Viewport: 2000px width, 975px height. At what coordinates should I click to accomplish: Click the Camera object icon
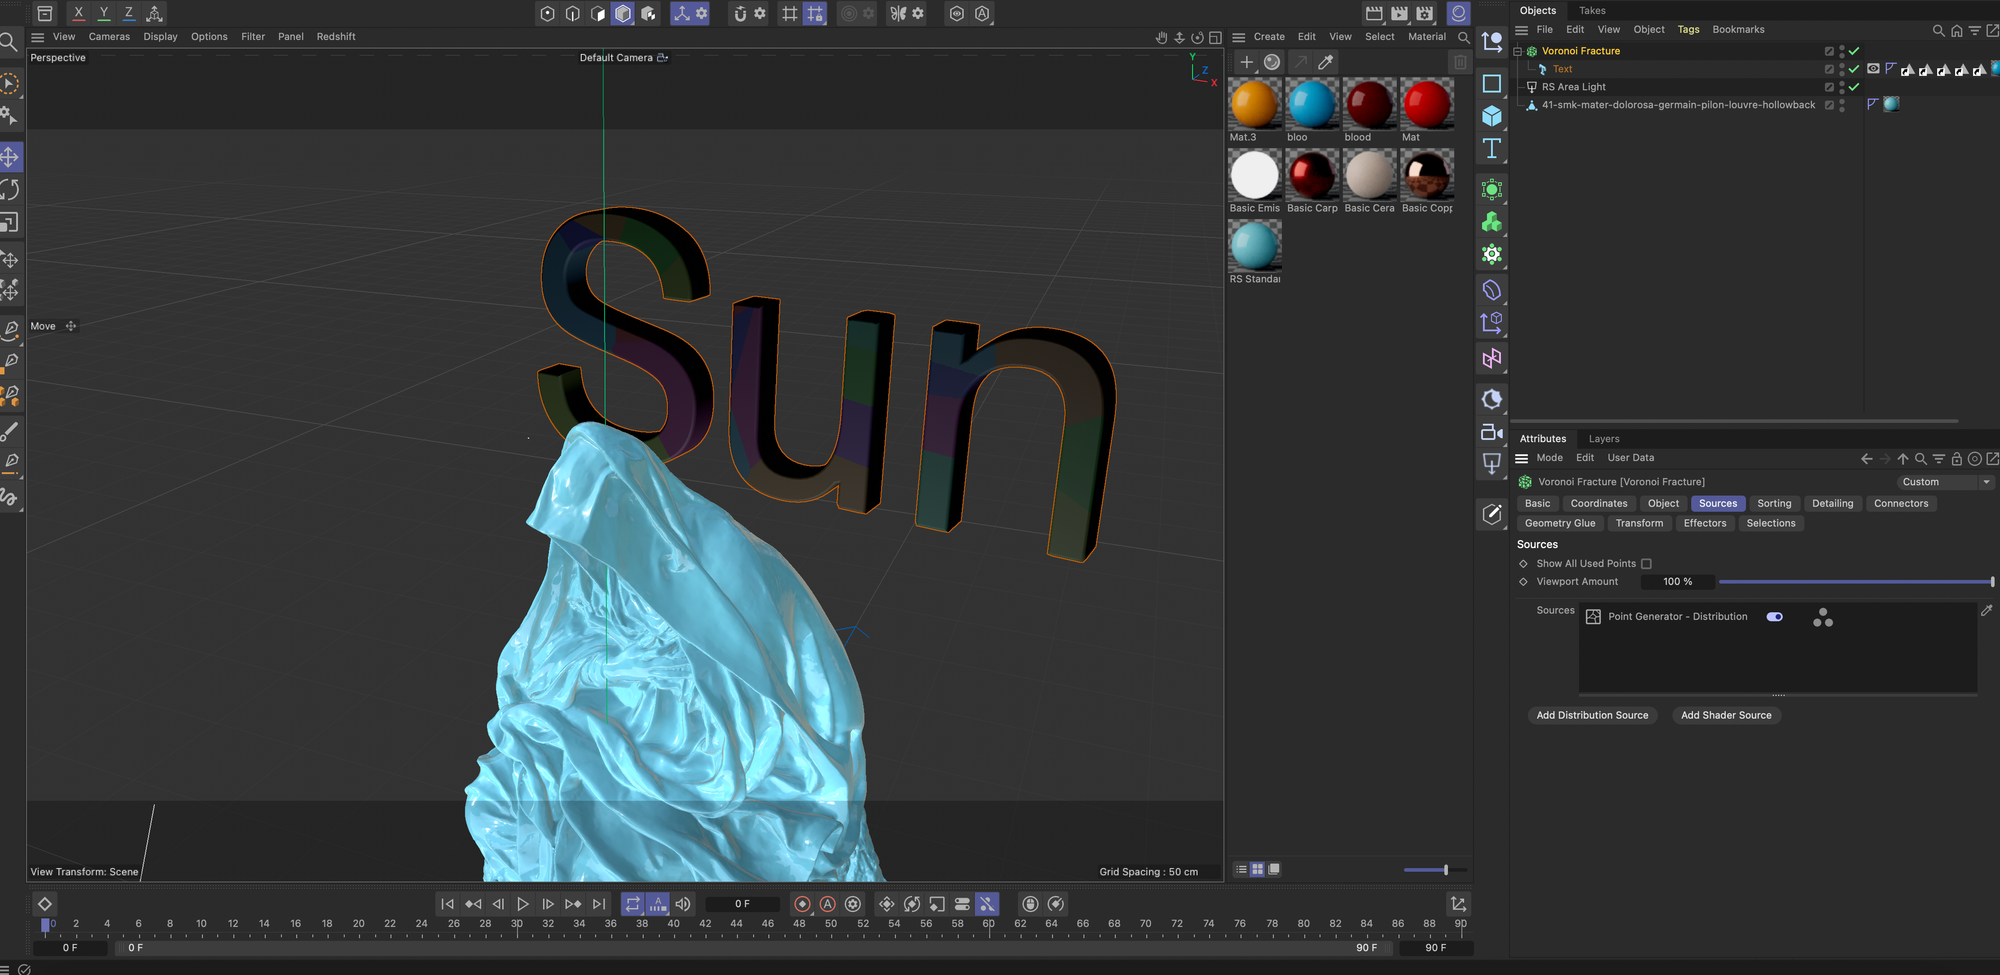[x=1492, y=432]
